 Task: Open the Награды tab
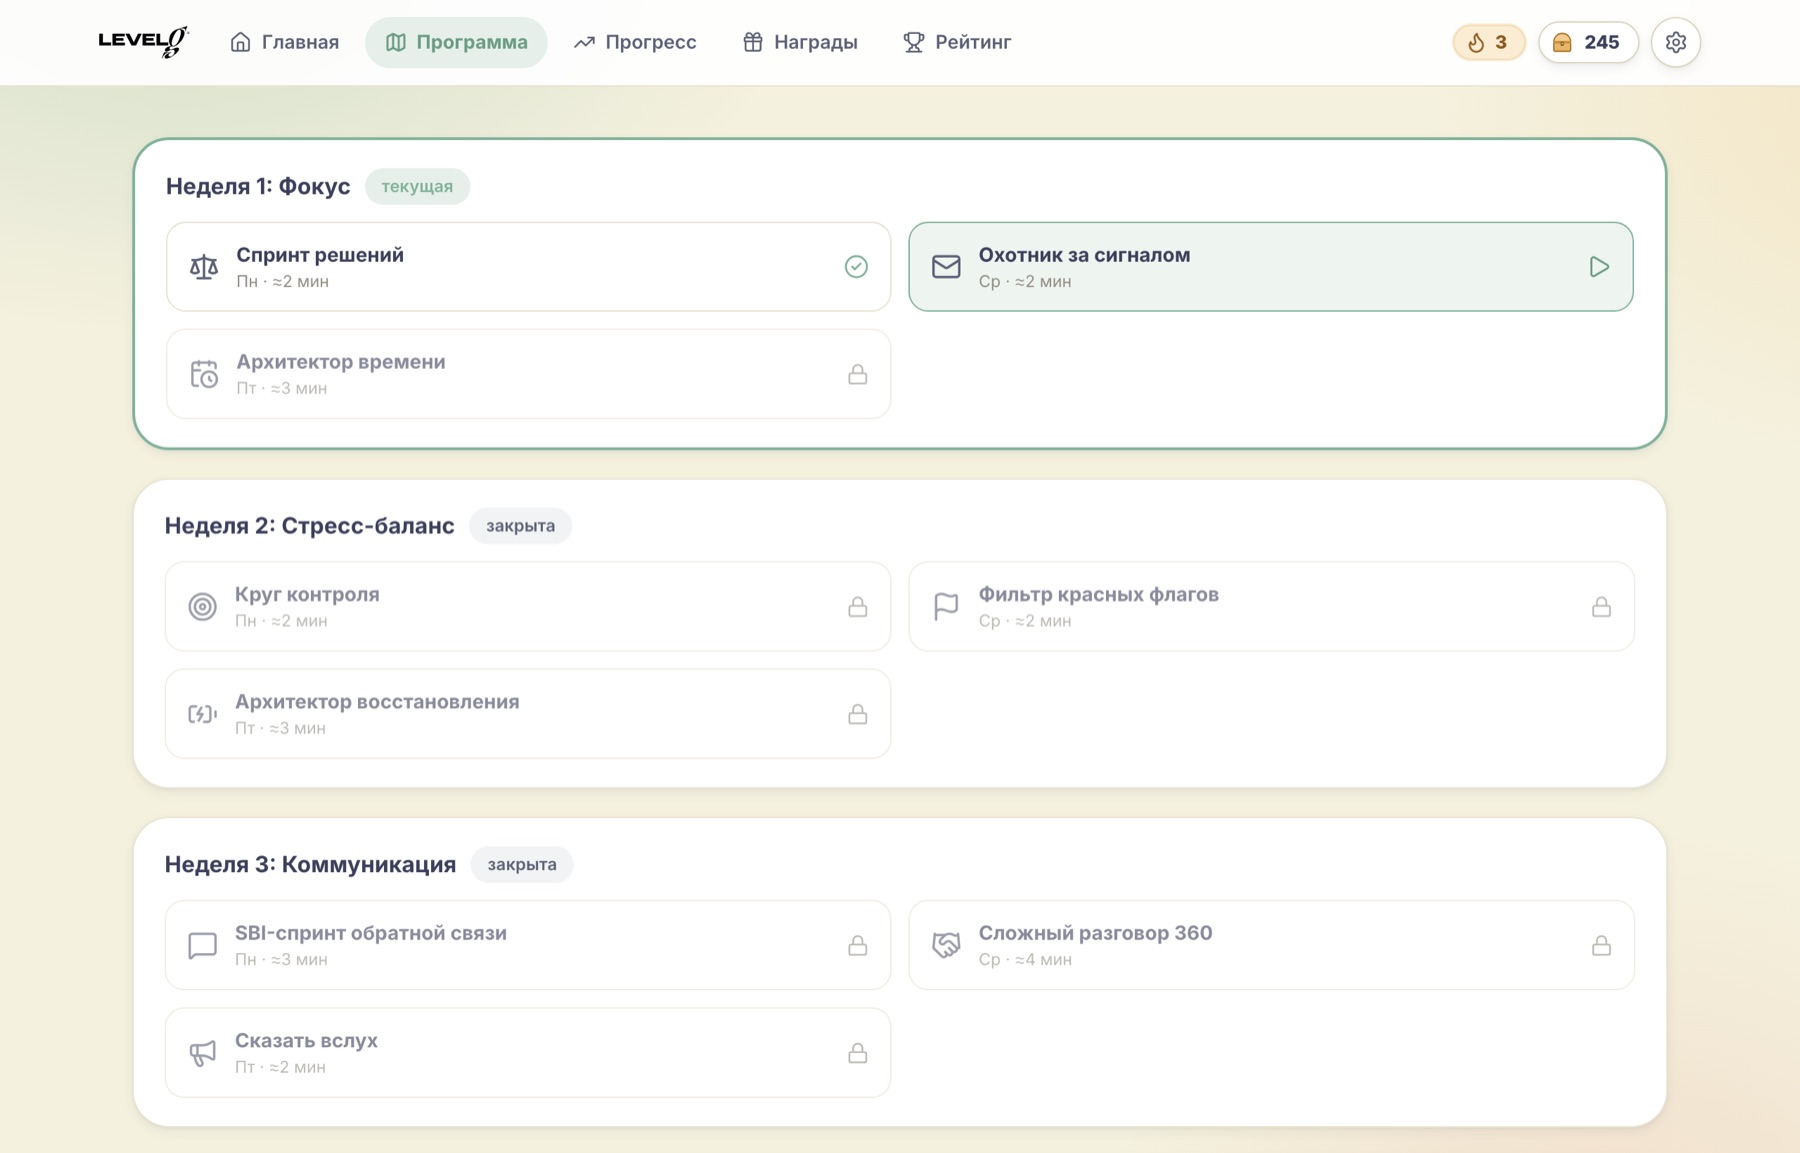click(800, 42)
